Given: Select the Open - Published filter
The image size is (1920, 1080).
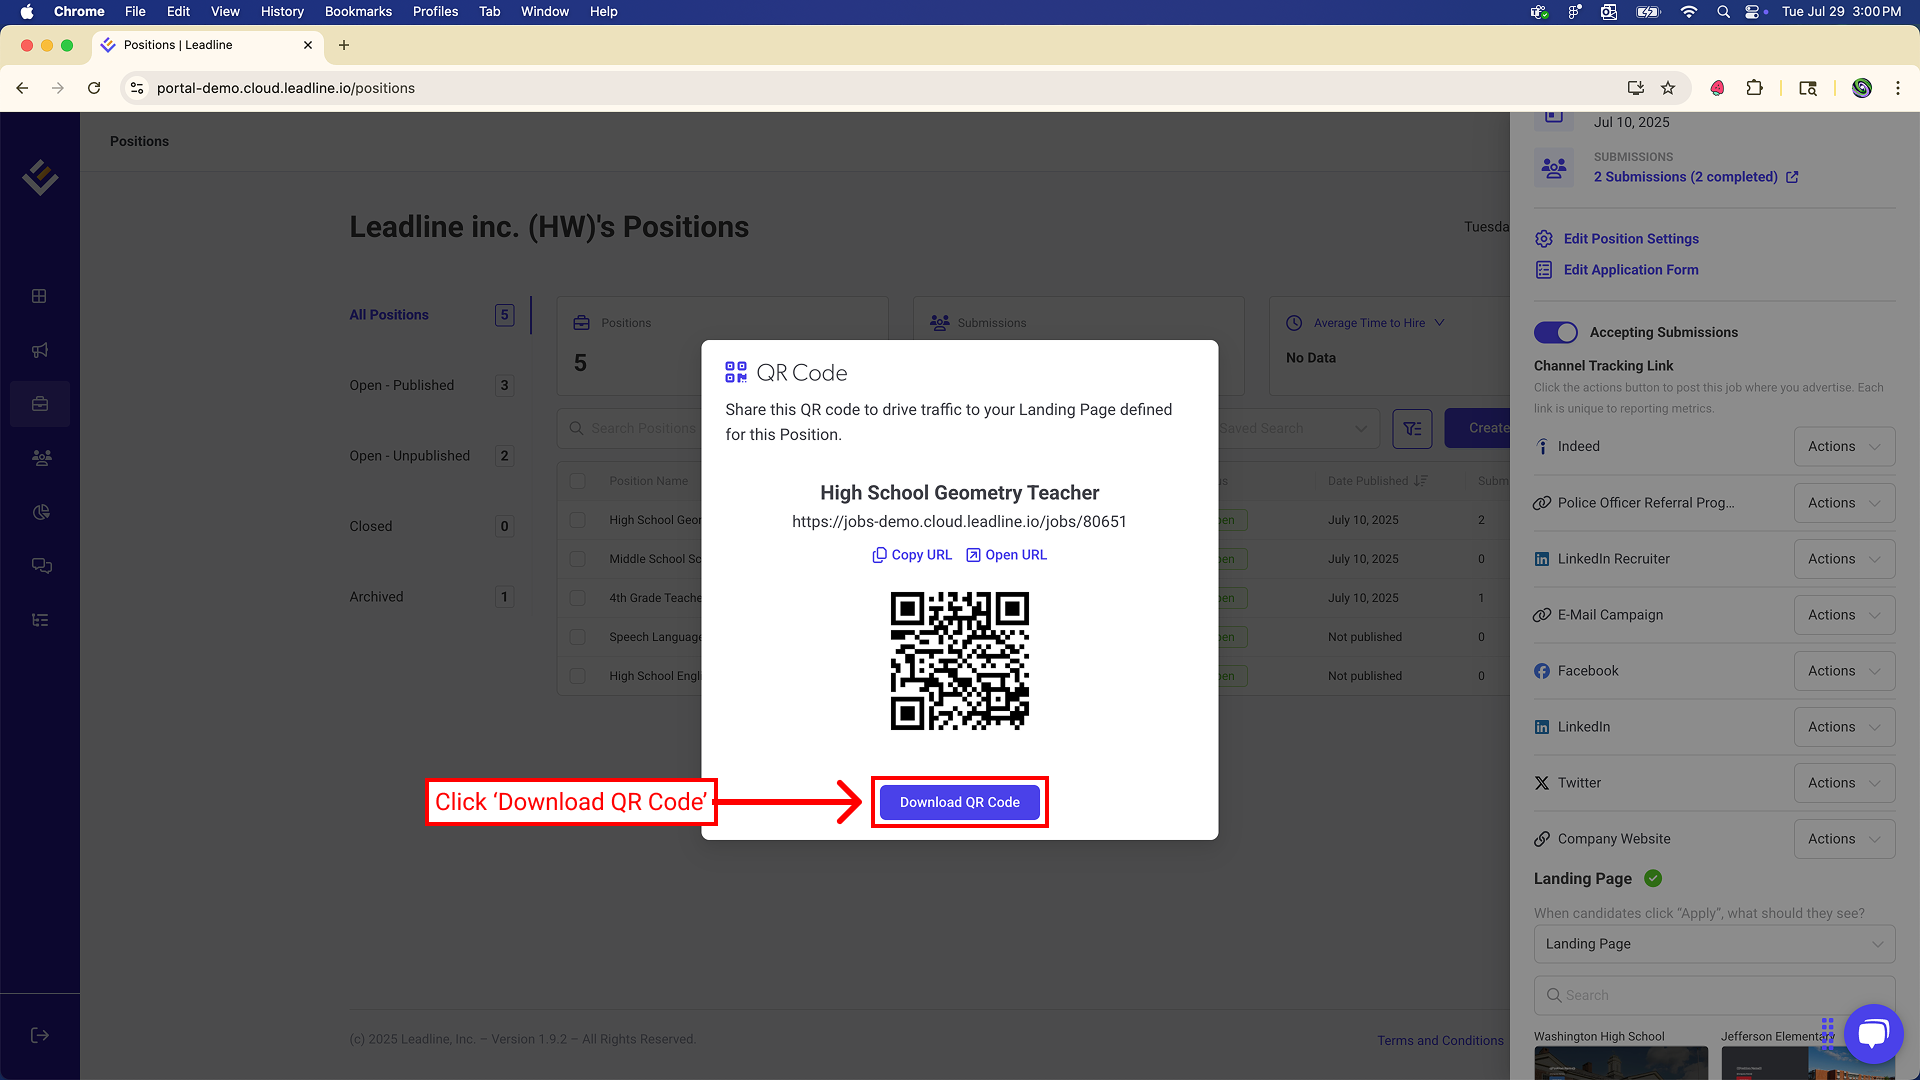Looking at the screenshot, I should point(431,385).
